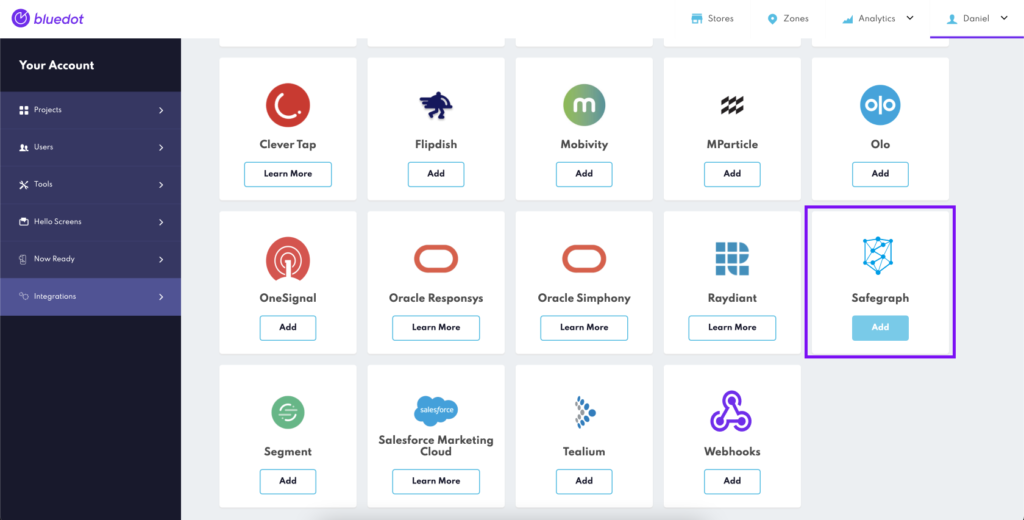The width and height of the screenshot is (1024, 520).
Task: Click Learn More under Salesforce Marketing Cloud
Action: 436,481
